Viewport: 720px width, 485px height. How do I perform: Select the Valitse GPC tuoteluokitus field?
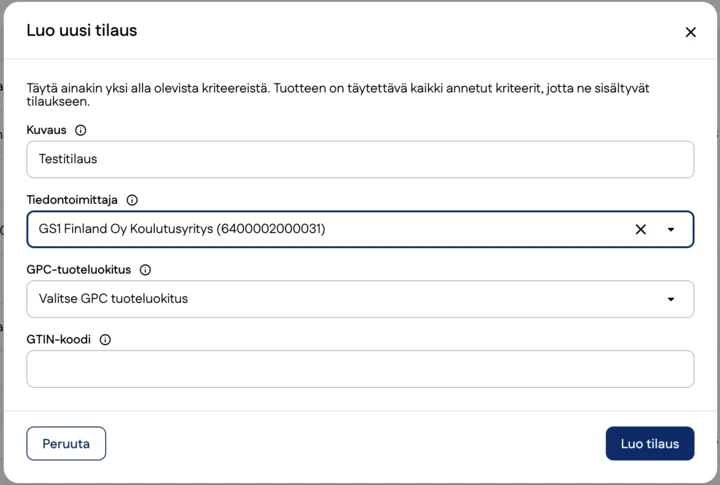click(360, 299)
